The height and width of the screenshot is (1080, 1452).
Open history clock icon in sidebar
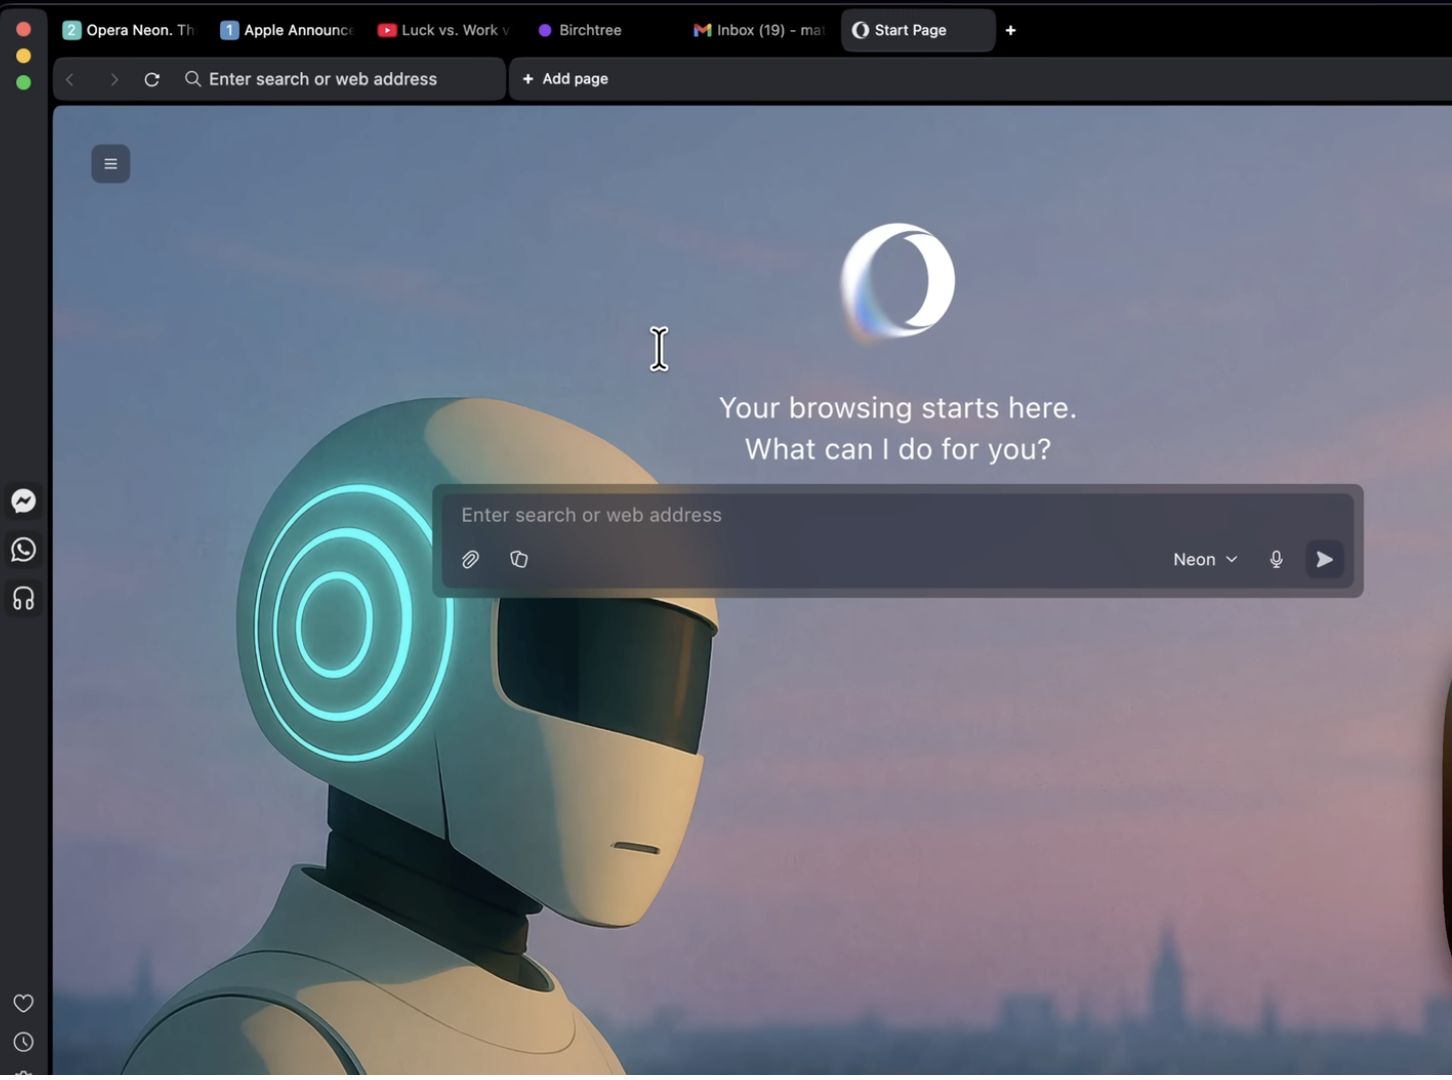click(23, 1042)
